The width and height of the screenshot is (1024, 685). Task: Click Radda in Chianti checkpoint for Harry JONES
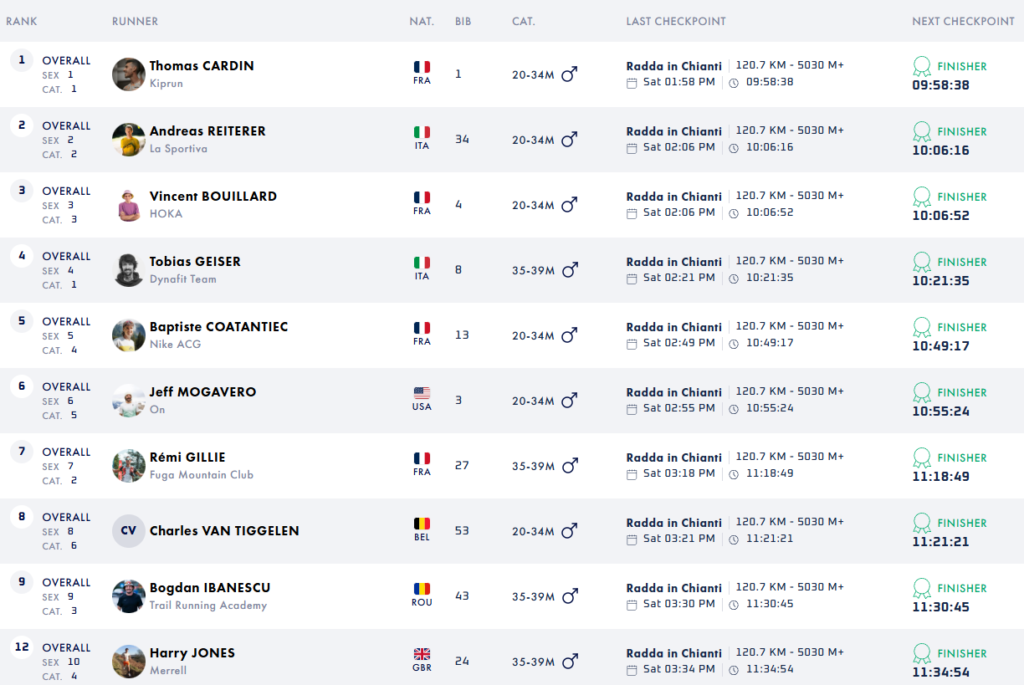tap(673, 653)
